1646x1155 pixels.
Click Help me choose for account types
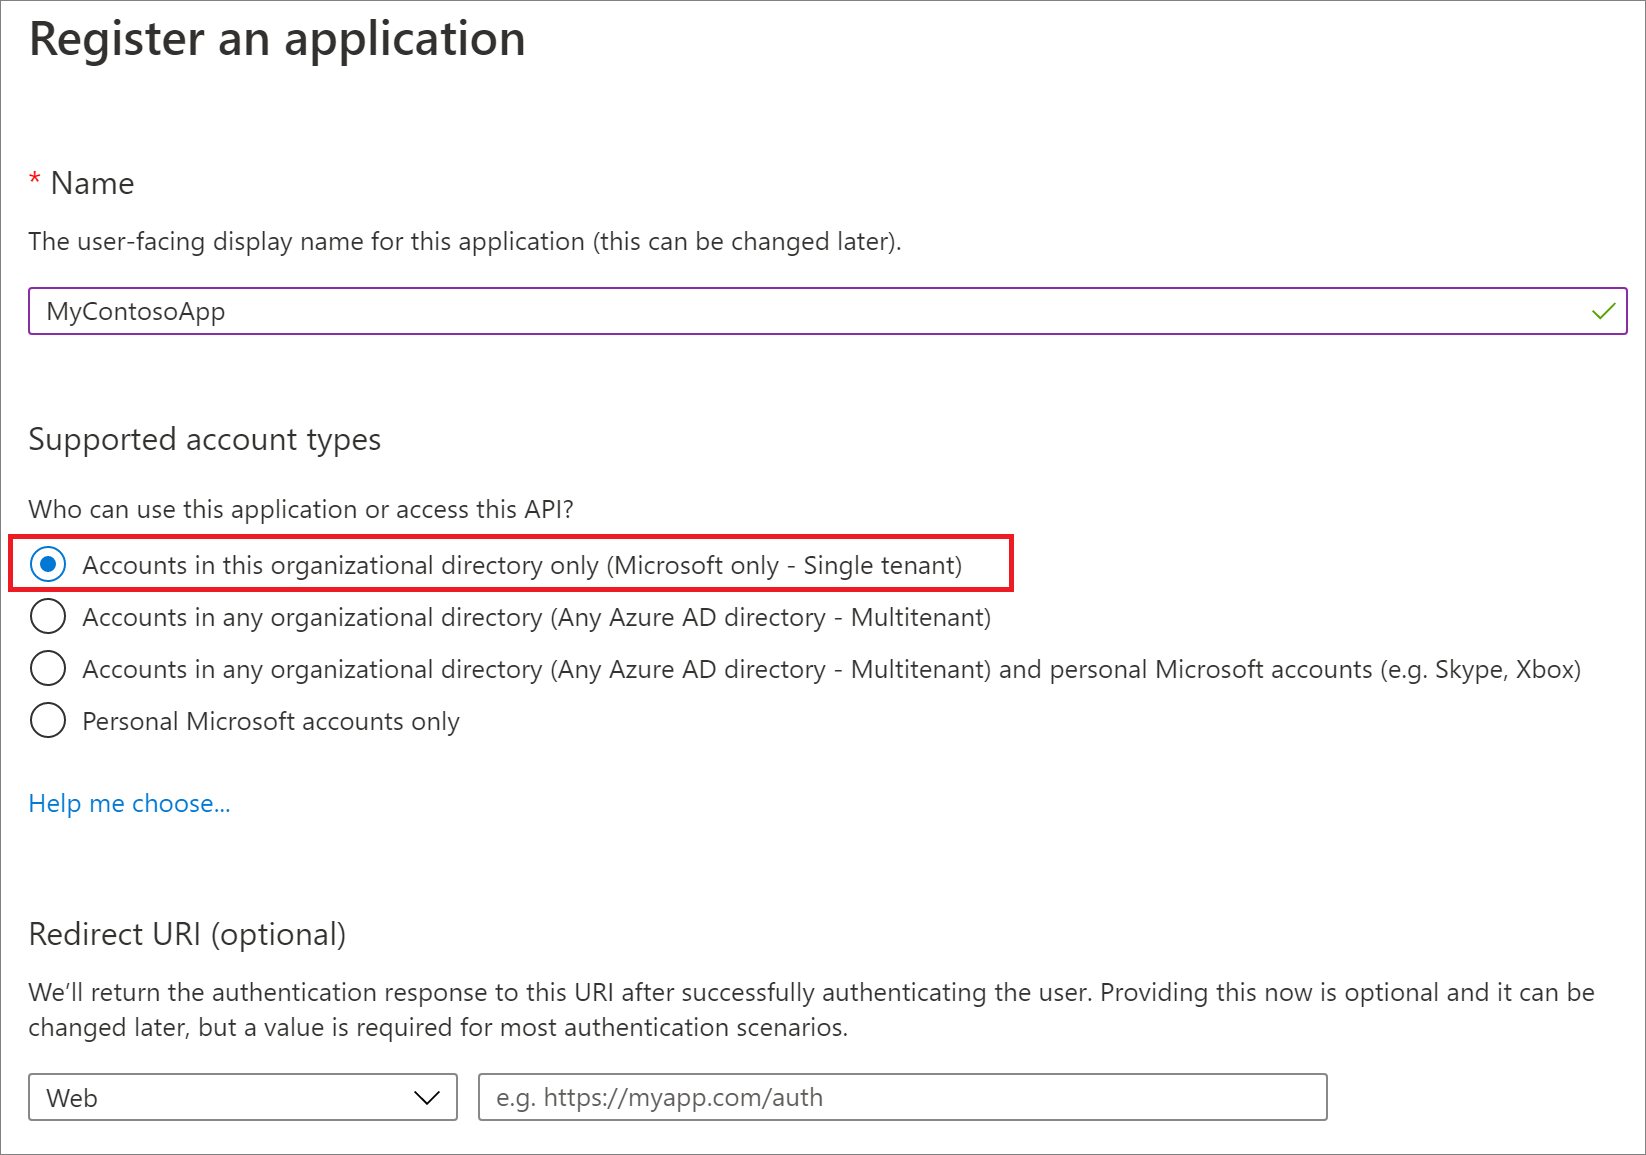[x=128, y=803]
